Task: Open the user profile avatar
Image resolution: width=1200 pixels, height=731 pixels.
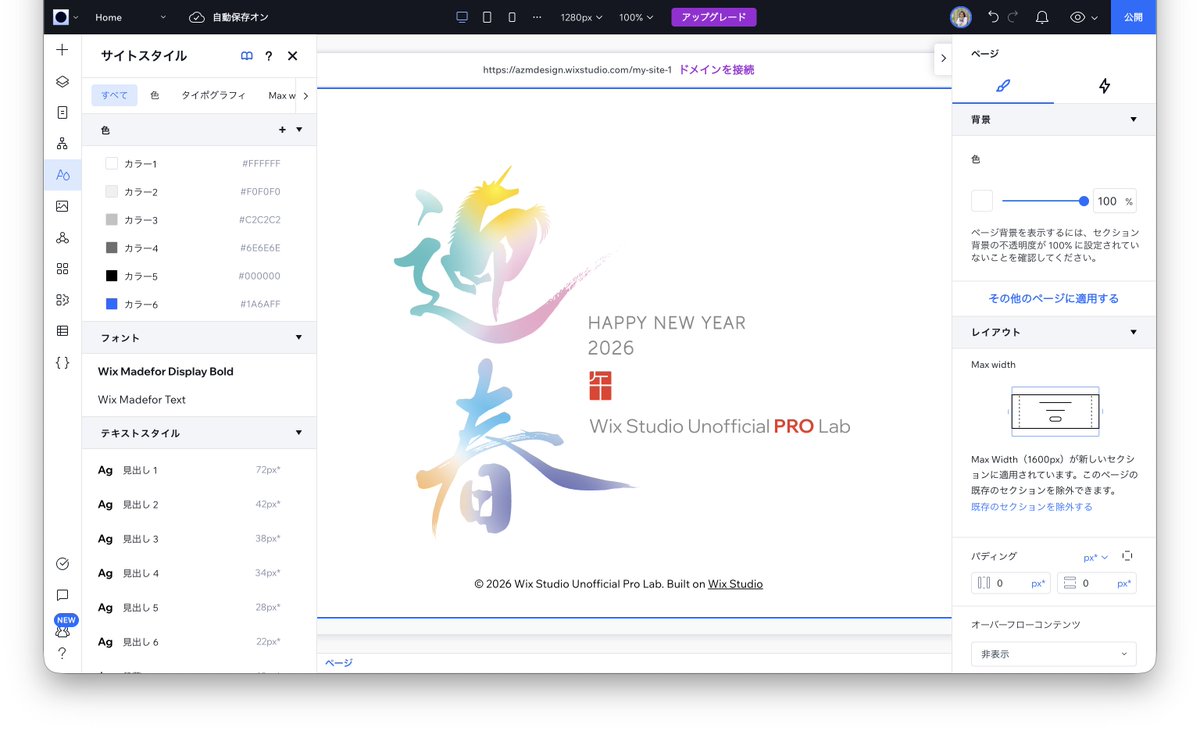Action: click(x=960, y=17)
